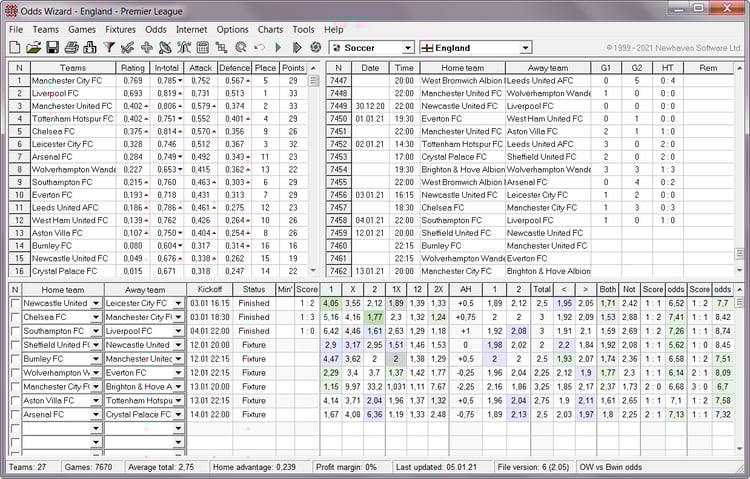750x479 pixels.
Task: Click scroll-down arrow of teams table
Action: click(x=313, y=271)
